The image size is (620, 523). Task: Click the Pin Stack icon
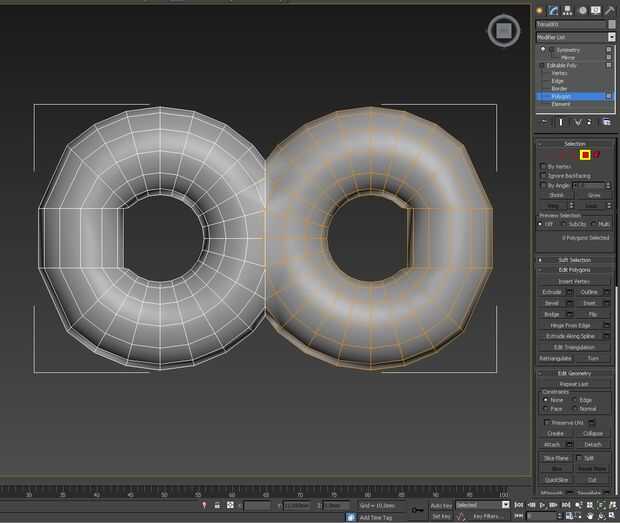(545, 121)
